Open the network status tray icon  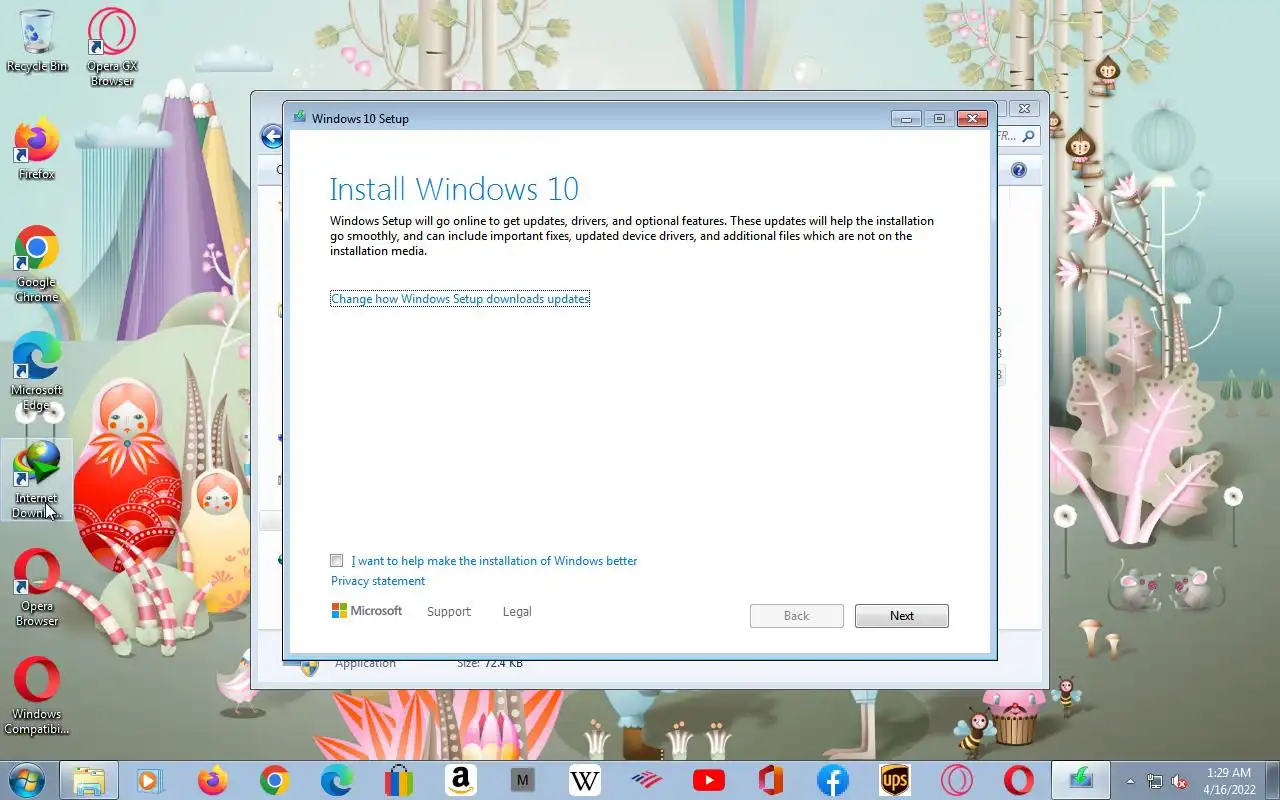click(x=1155, y=781)
